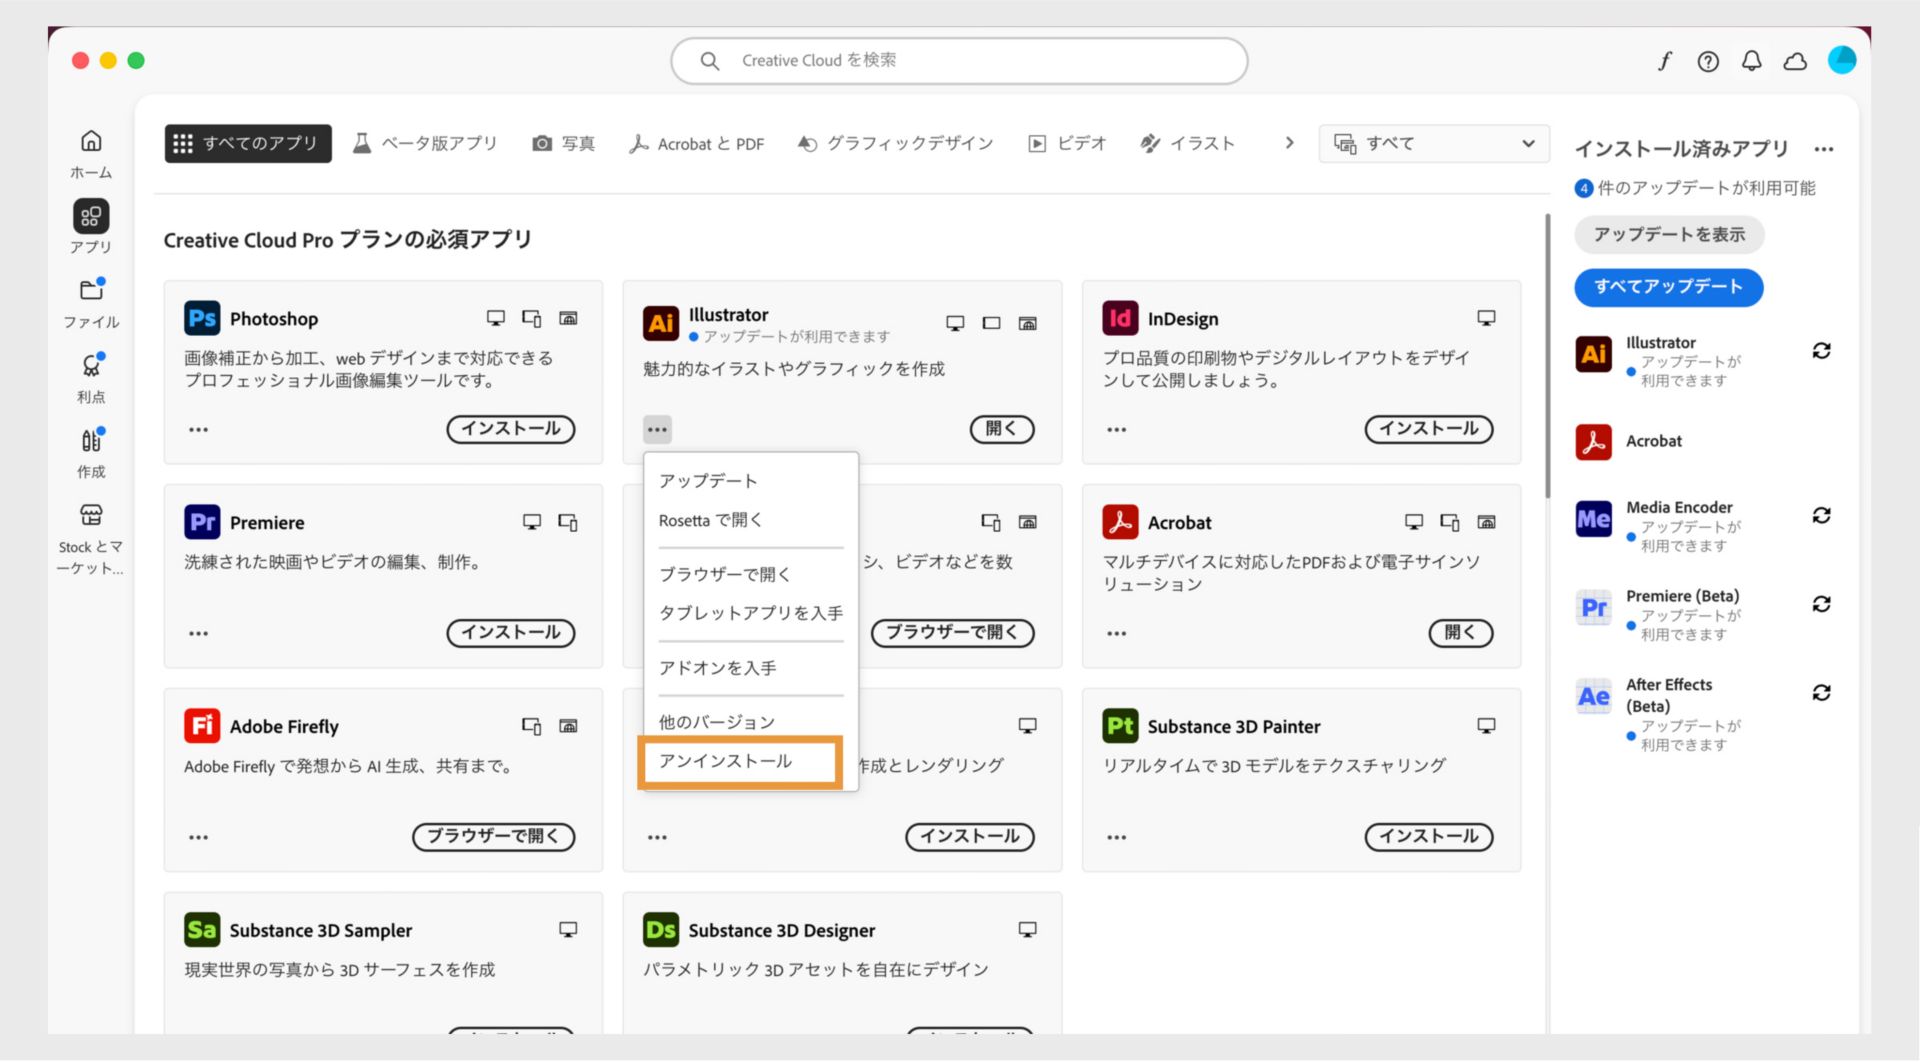Switch to ビデオ category tab
The image size is (1920, 1062).
1067,144
